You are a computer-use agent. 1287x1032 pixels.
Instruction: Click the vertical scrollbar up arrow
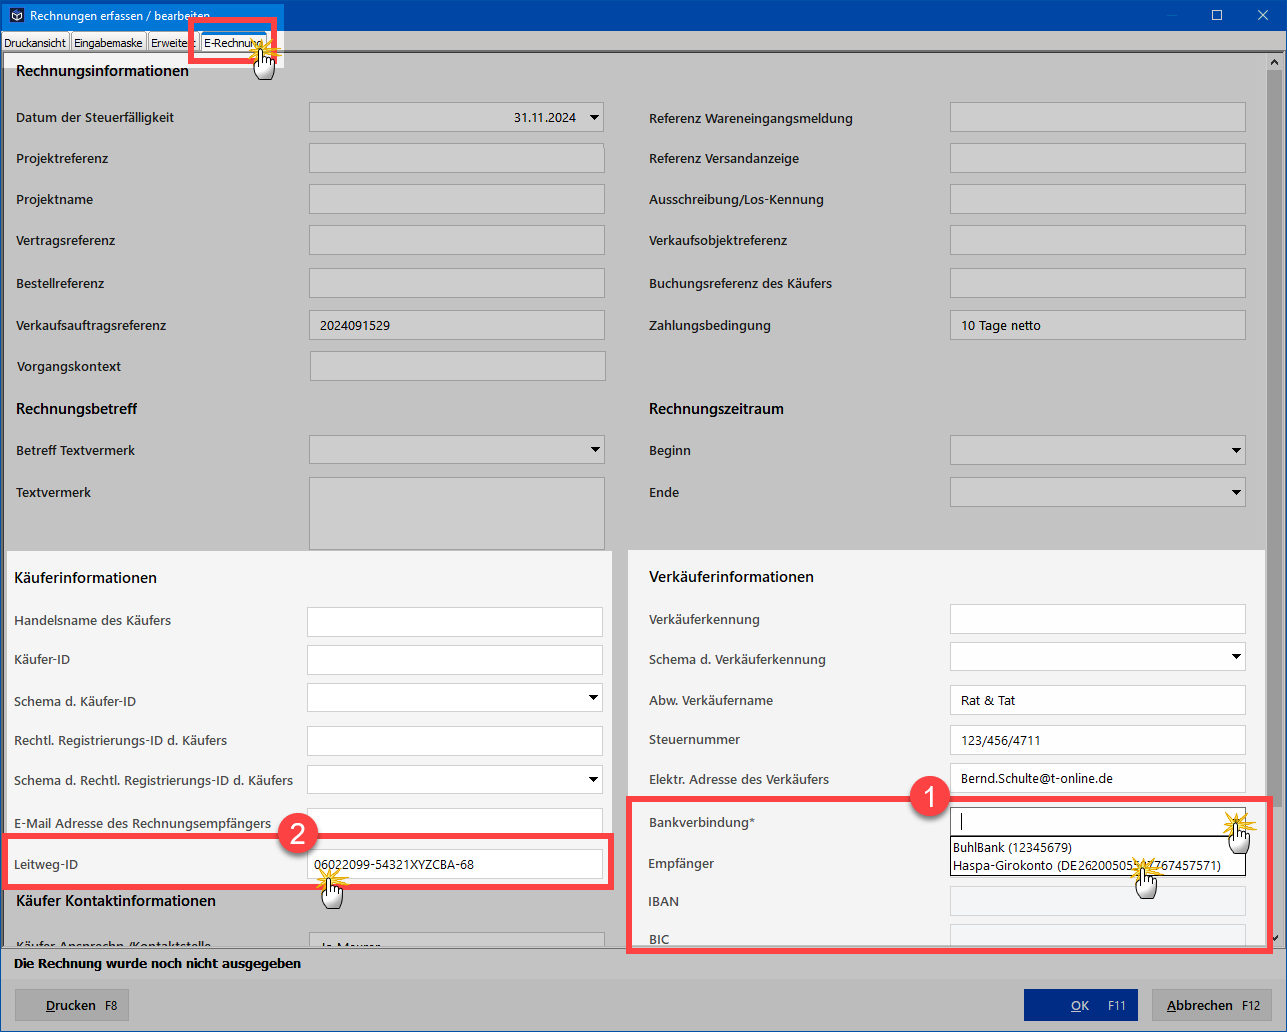click(x=1273, y=63)
